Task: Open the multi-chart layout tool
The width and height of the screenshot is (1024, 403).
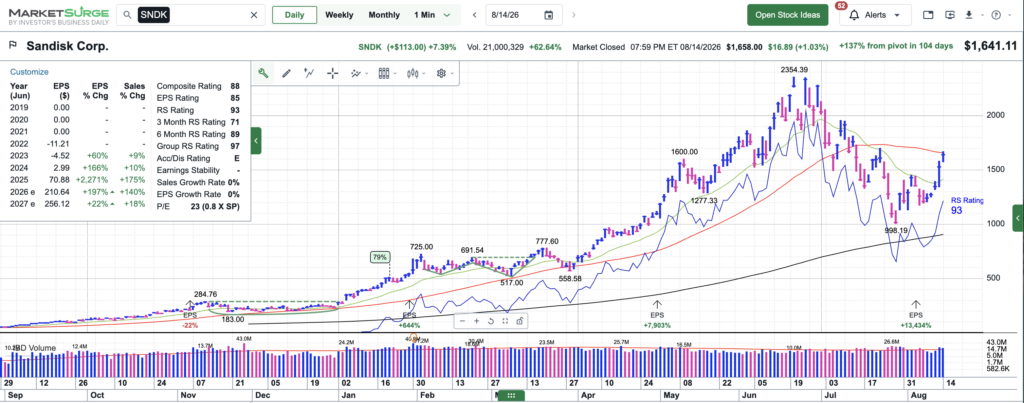Action: [x=383, y=73]
